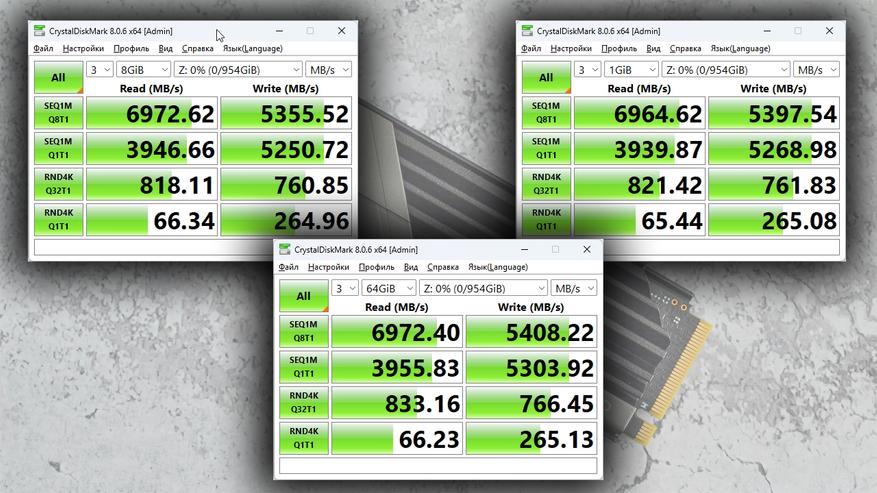This screenshot has width=877, height=493.
Task: Open Профиль menu in 8GiB window
Action: pos(131,49)
